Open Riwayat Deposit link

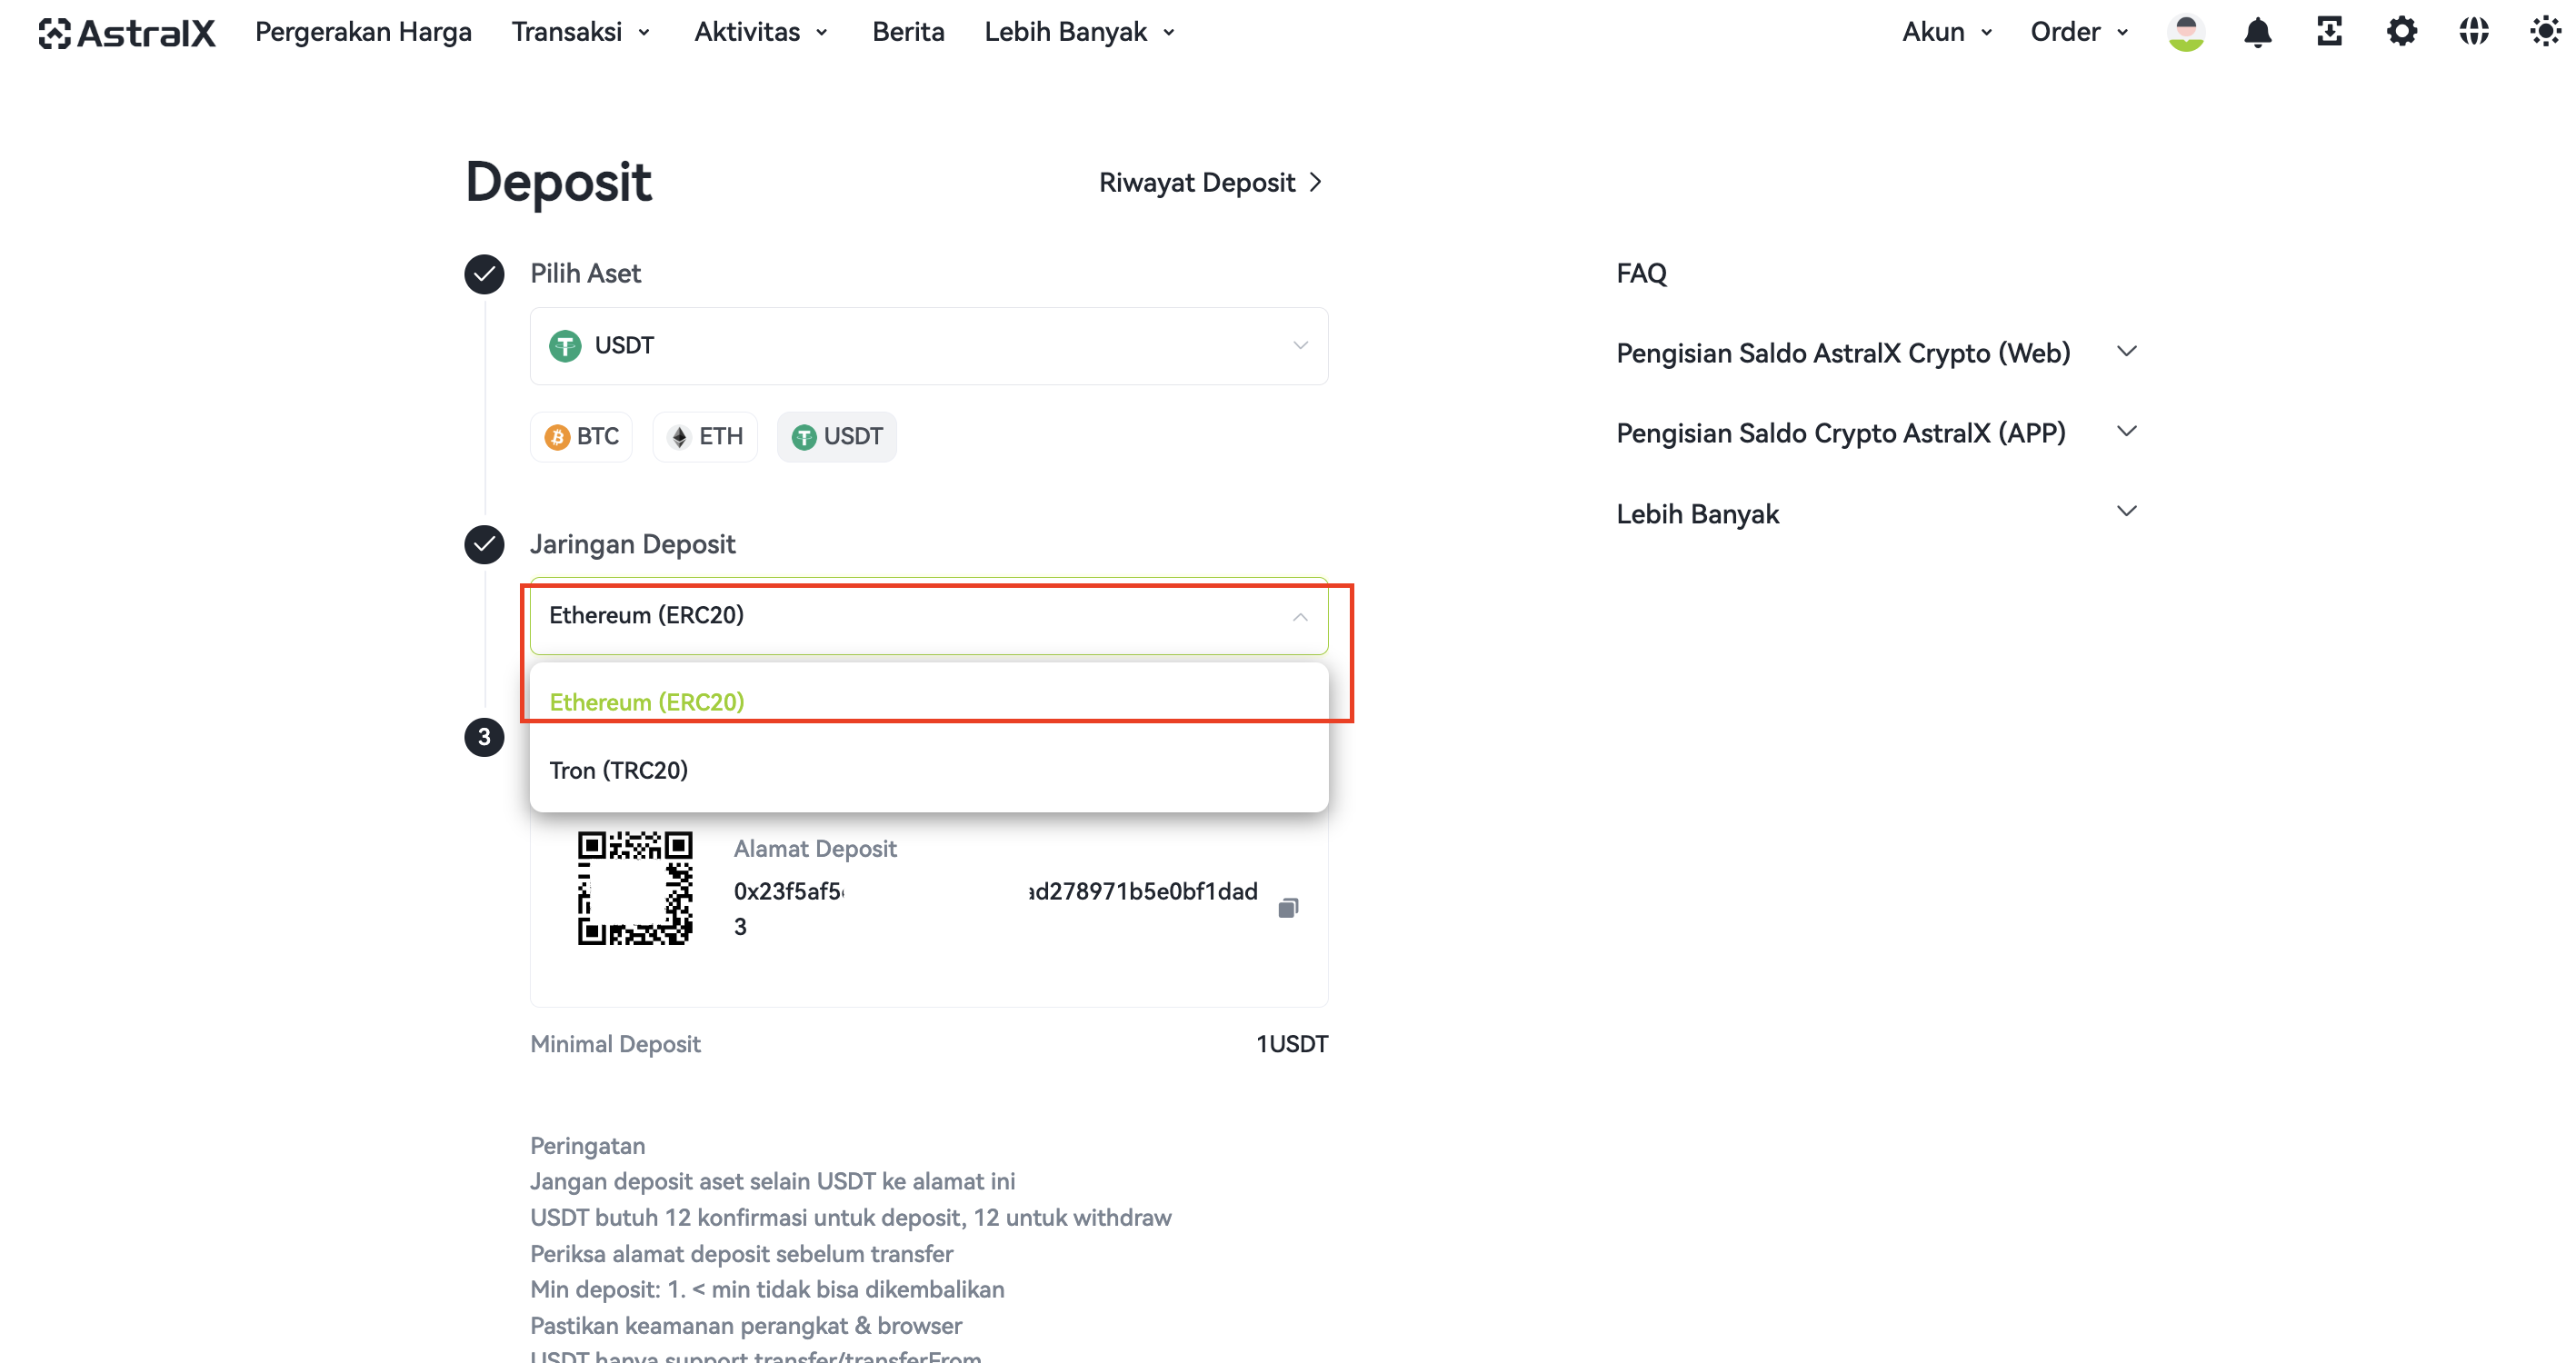1211,183
